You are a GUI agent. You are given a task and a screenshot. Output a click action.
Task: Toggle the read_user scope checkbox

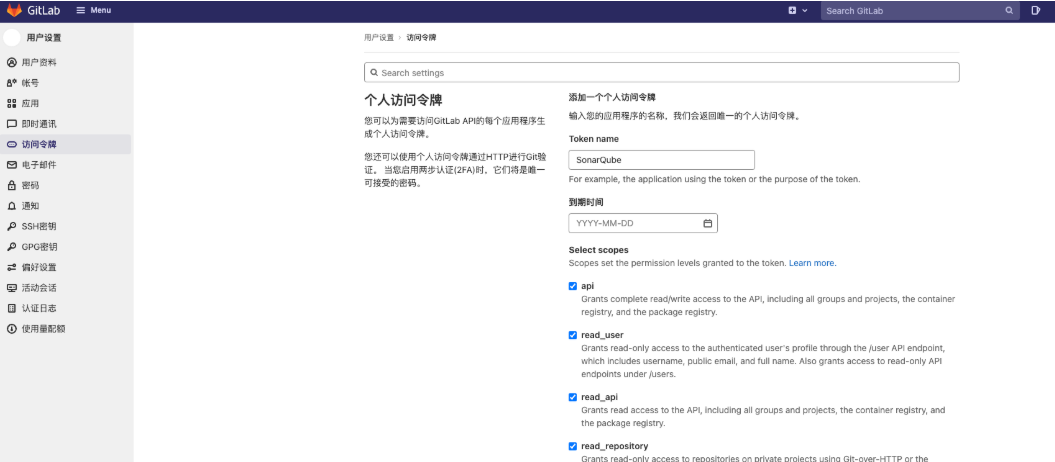[573, 335]
